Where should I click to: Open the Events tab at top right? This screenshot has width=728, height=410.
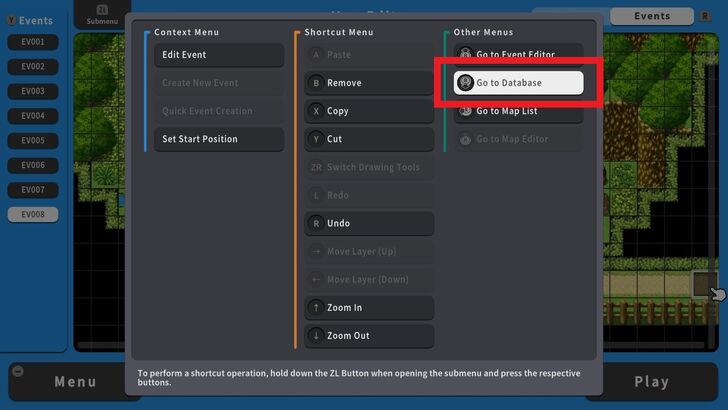click(x=652, y=16)
